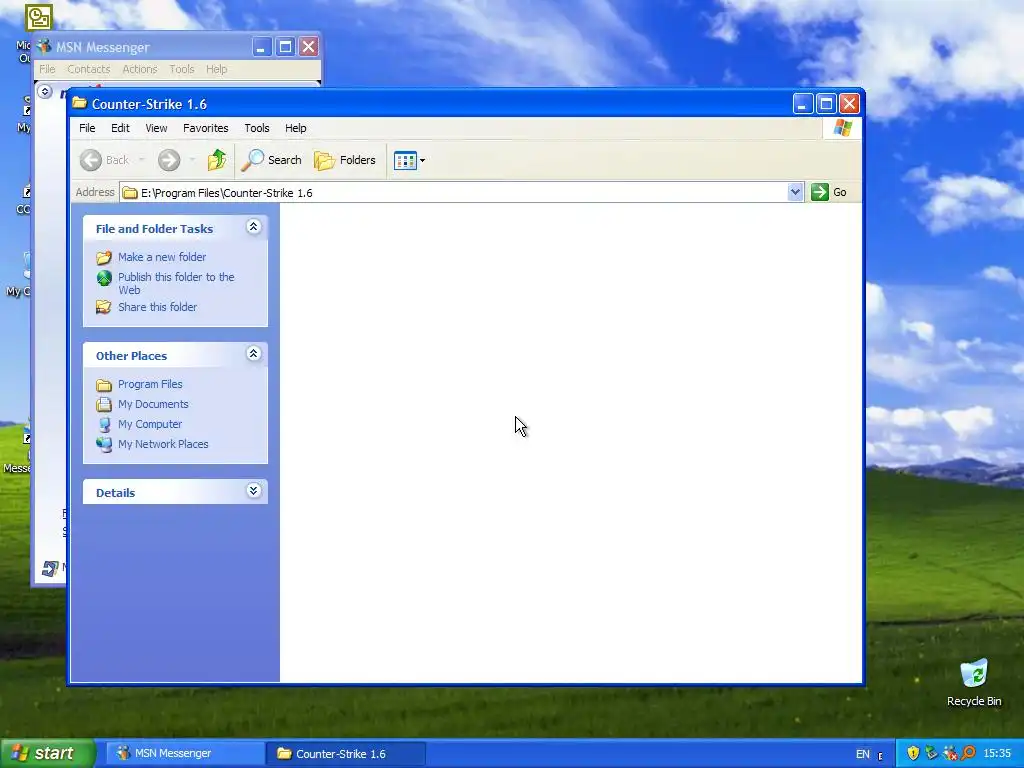Open Help menu in MSN Messenger
Screen dimensions: 1024x768
pyautogui.click(x=216, y=69)
